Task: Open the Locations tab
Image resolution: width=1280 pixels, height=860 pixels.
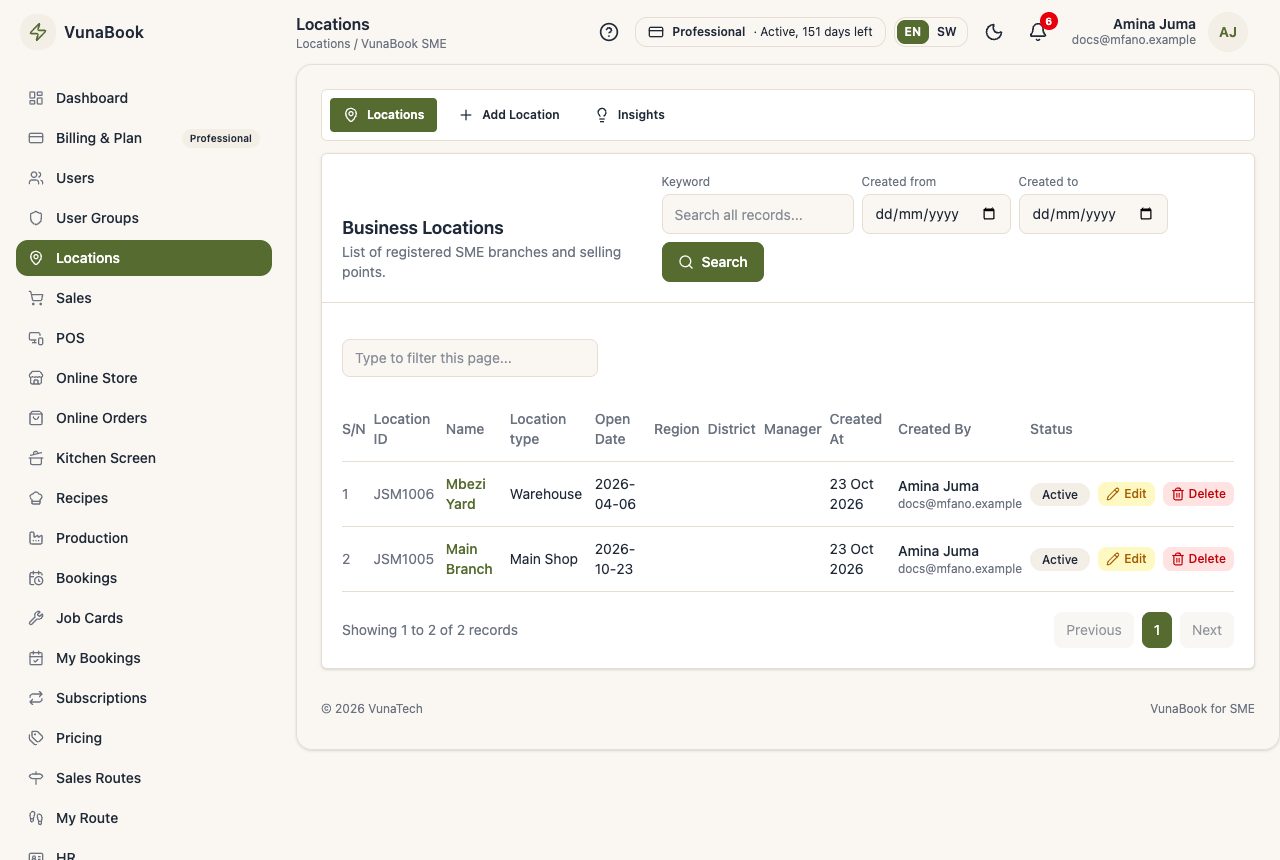Action: [x=383, y=115]
